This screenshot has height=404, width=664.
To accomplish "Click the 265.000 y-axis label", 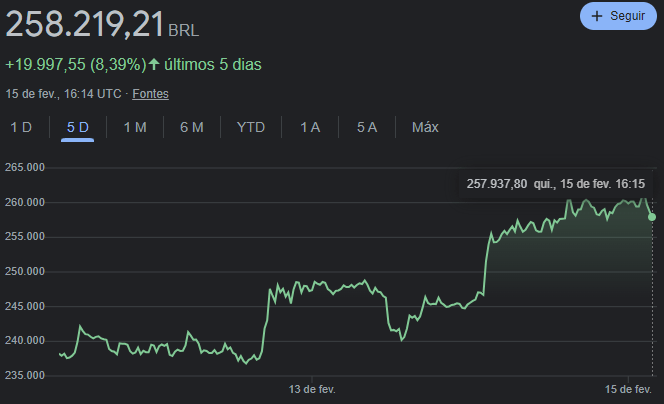I will point(23,168).
